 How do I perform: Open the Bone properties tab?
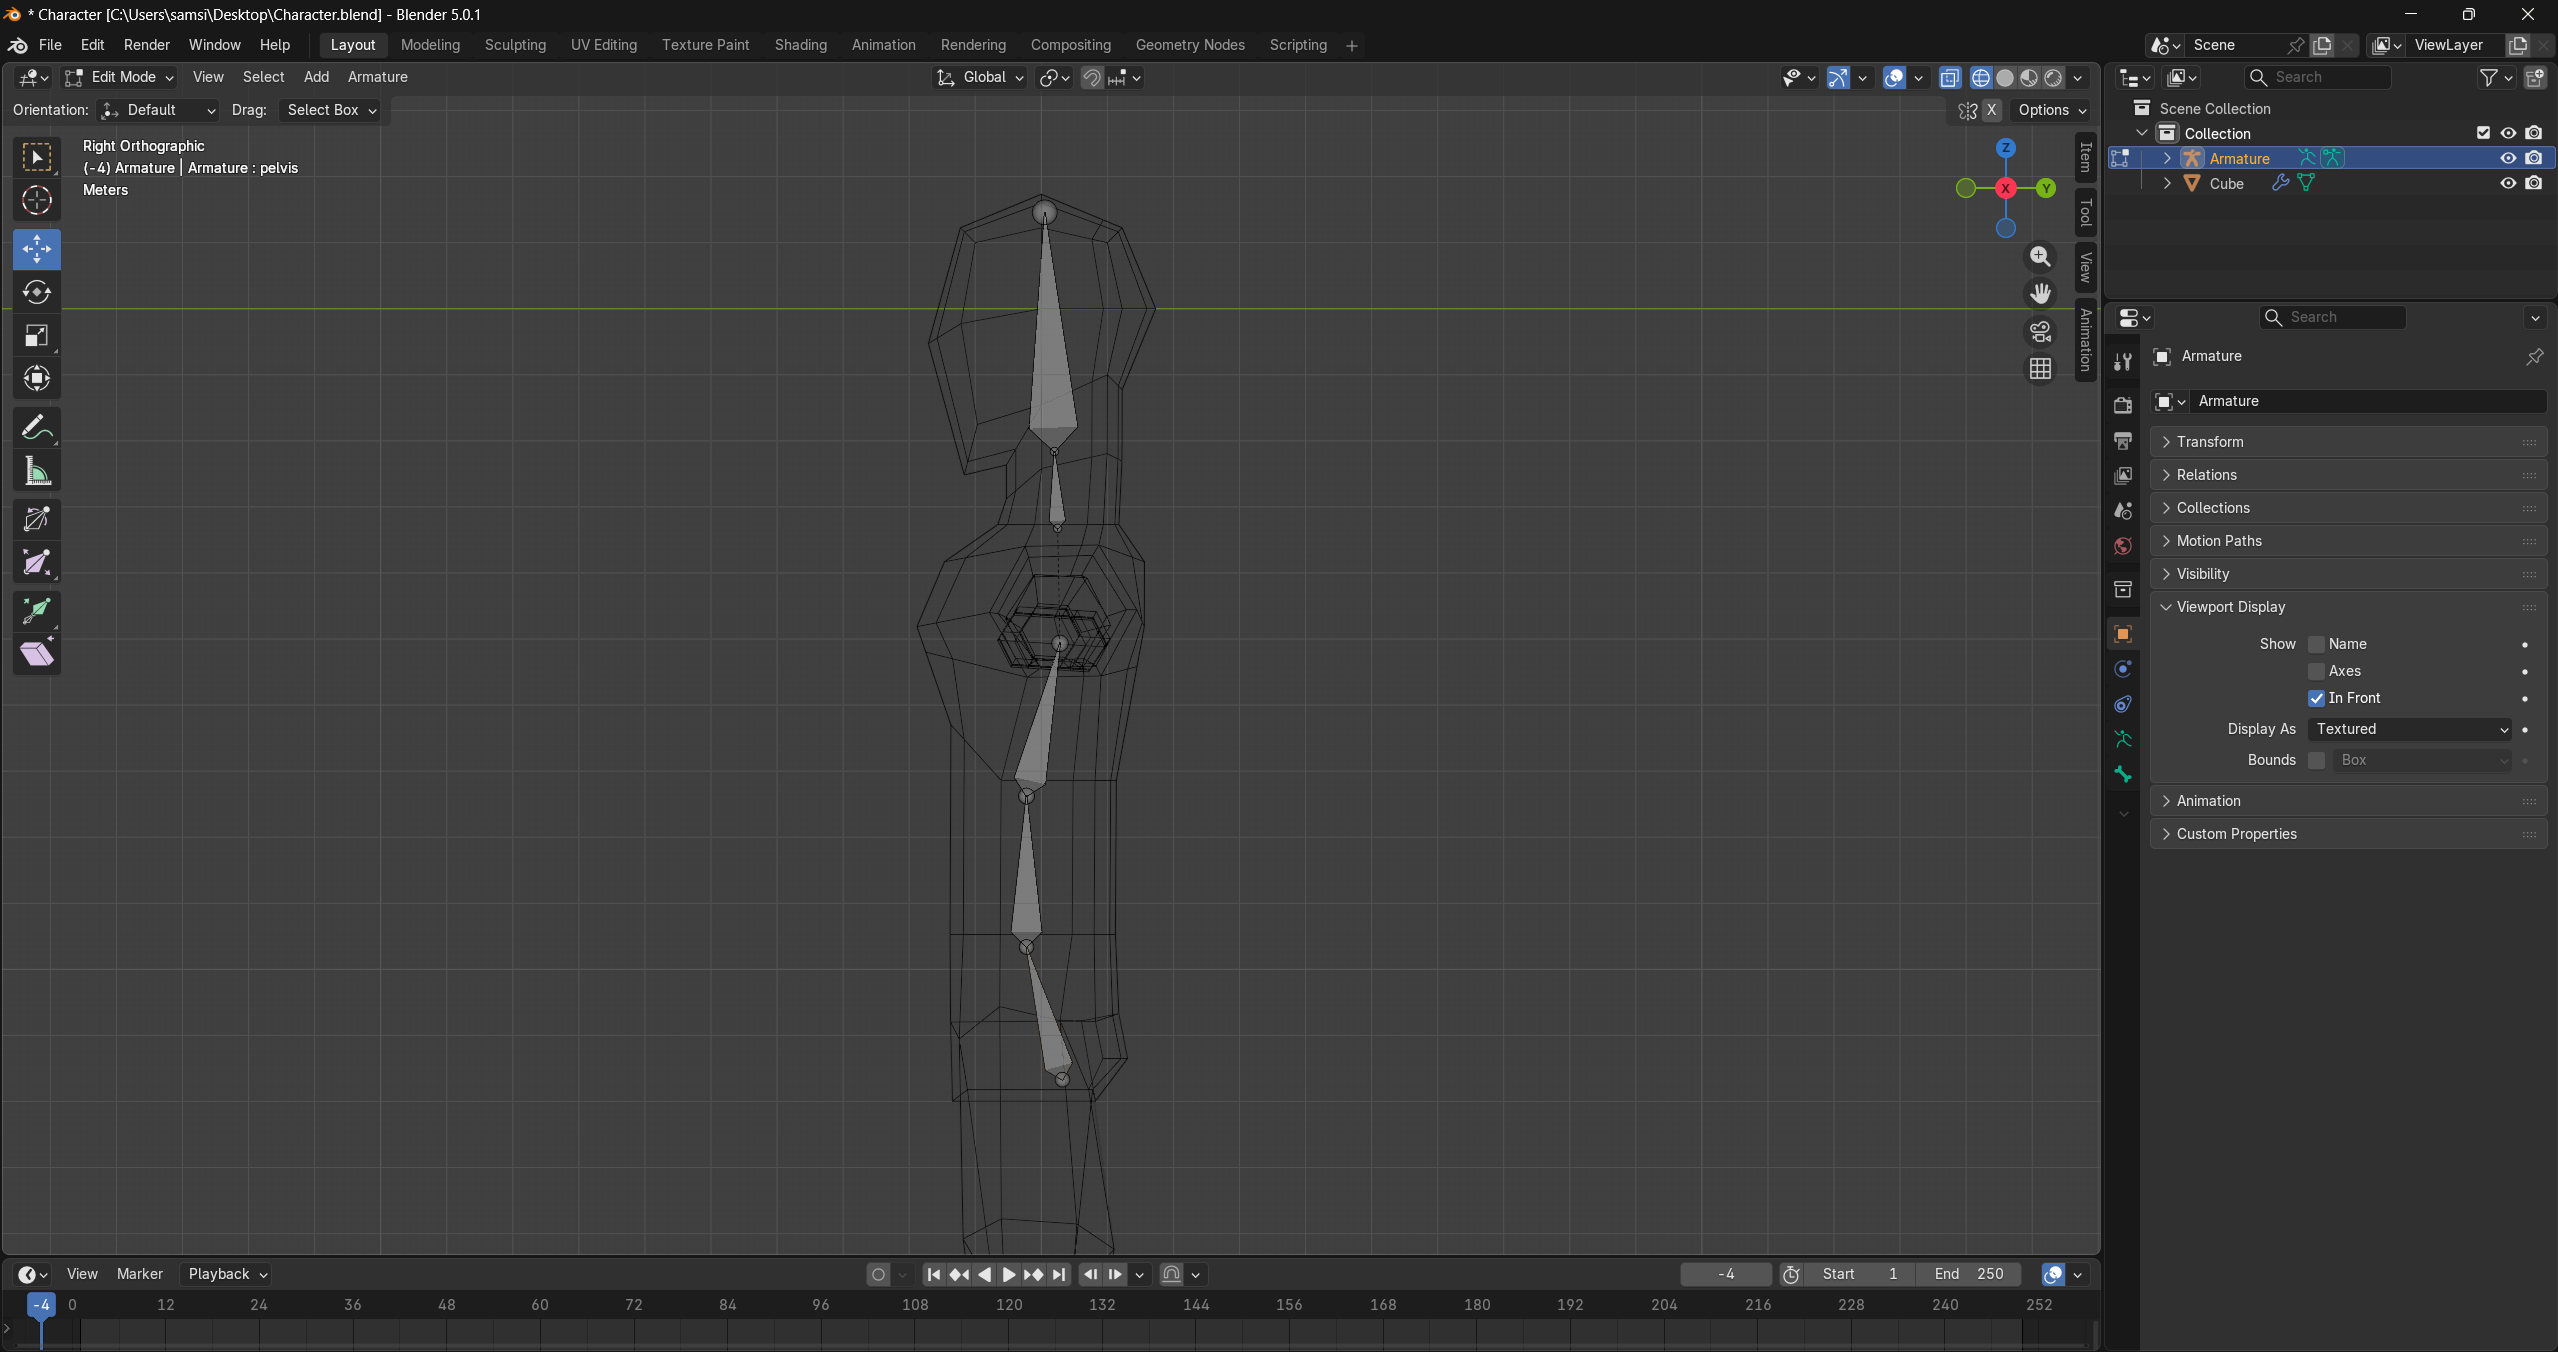pyautogui.click(x=2123, y=774)
